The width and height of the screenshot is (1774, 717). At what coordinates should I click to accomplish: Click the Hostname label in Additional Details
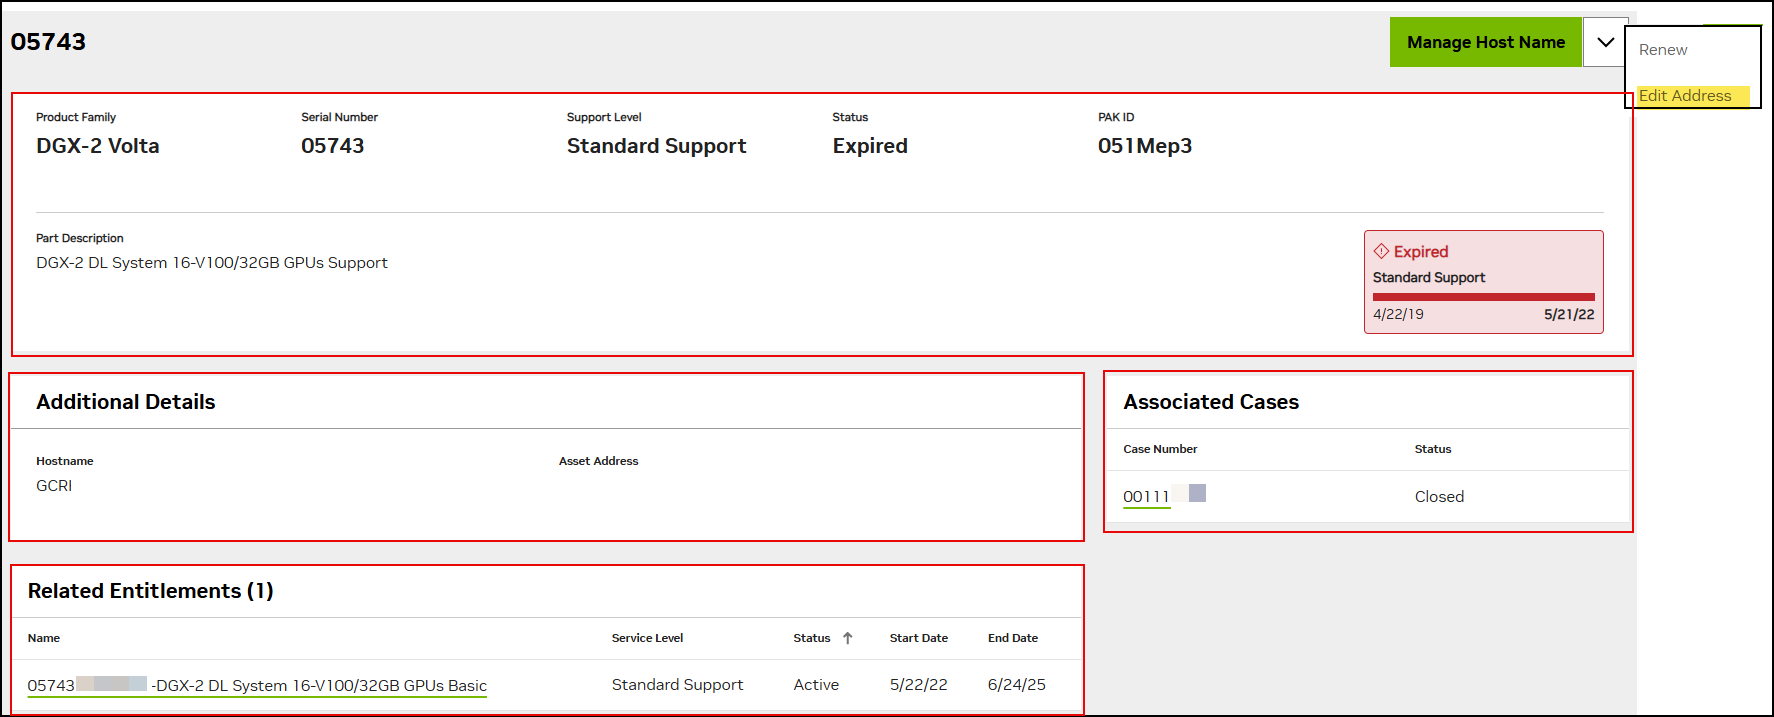[64, 461]
